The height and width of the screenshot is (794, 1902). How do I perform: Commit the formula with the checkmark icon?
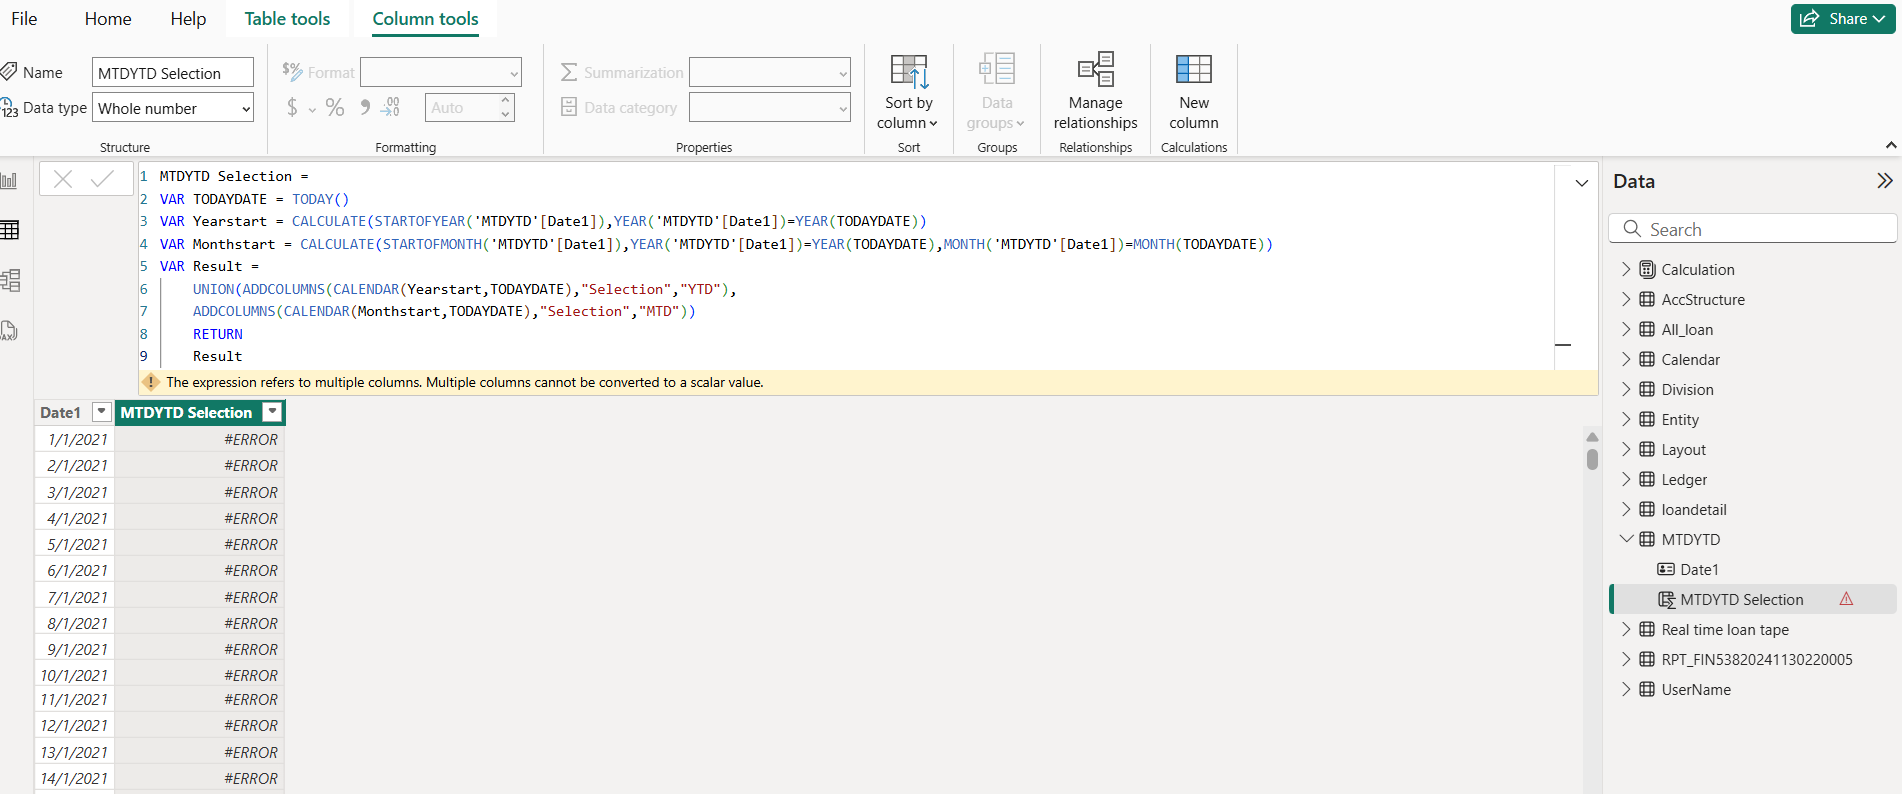pyautogui.click(x=102, y=179)
